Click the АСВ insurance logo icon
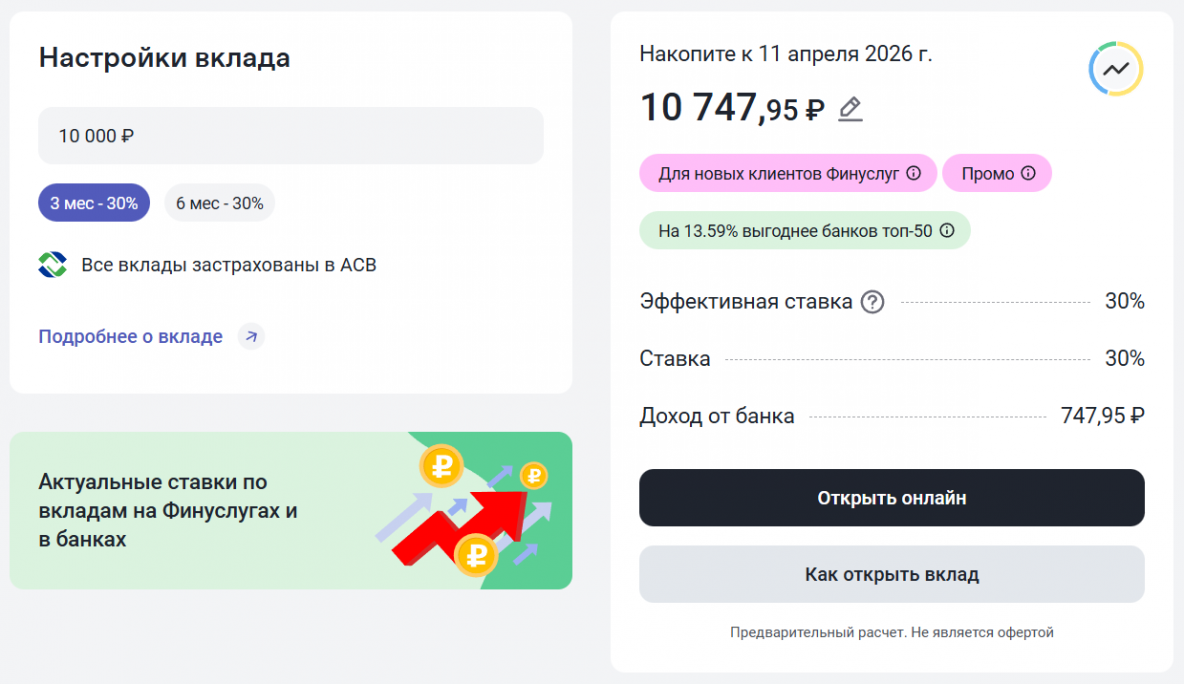Screen dimensions: 1184x684 pos(53,265)
